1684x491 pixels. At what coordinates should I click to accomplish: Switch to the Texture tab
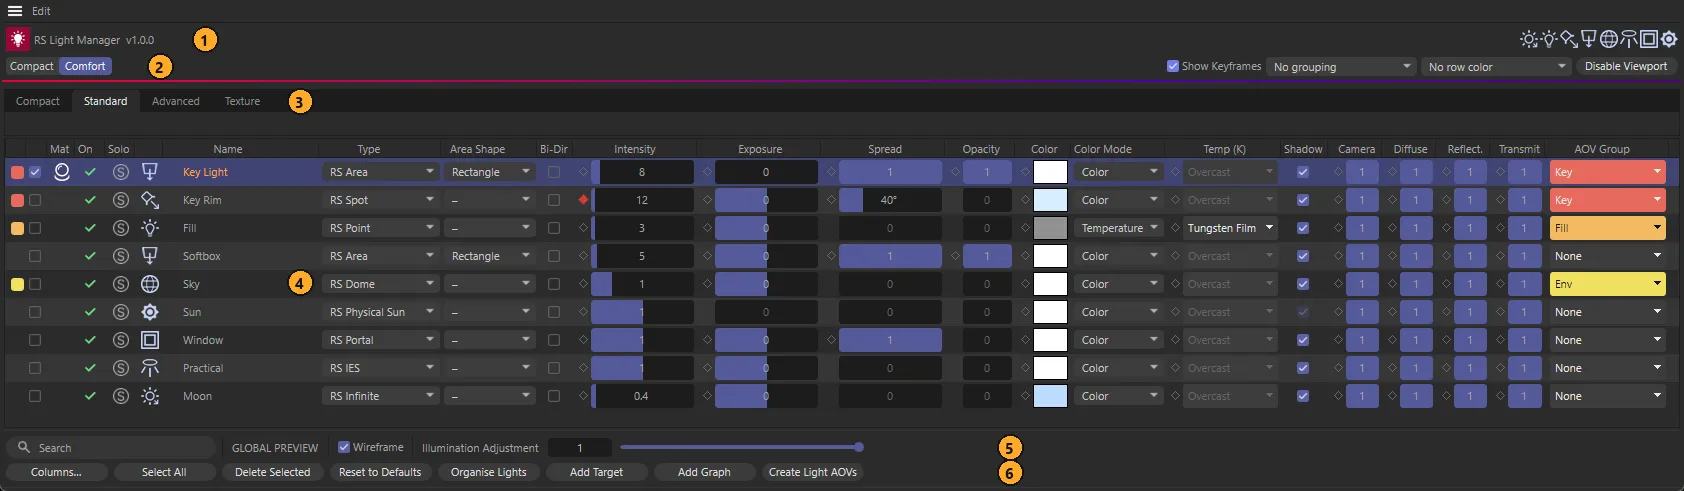click(x=242, y=101)
